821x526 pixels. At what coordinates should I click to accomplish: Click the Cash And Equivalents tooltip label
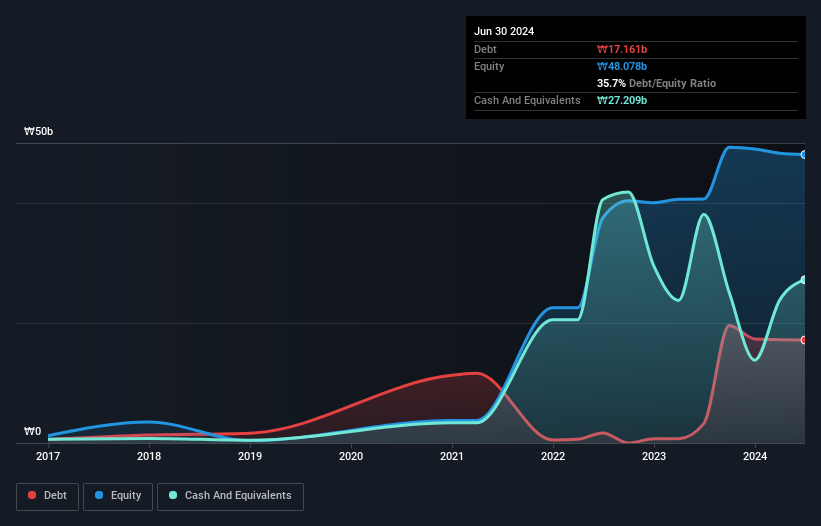coord(527,100)
